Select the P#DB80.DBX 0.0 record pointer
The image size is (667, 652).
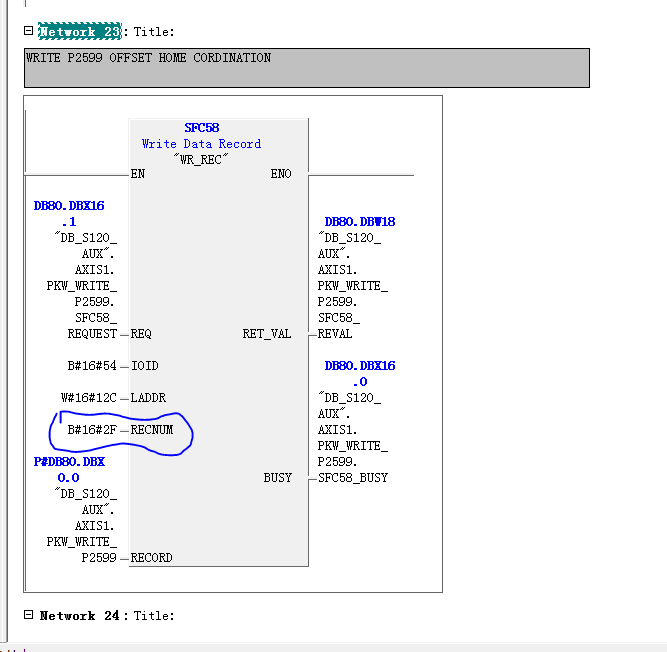(x=69, y=470)
